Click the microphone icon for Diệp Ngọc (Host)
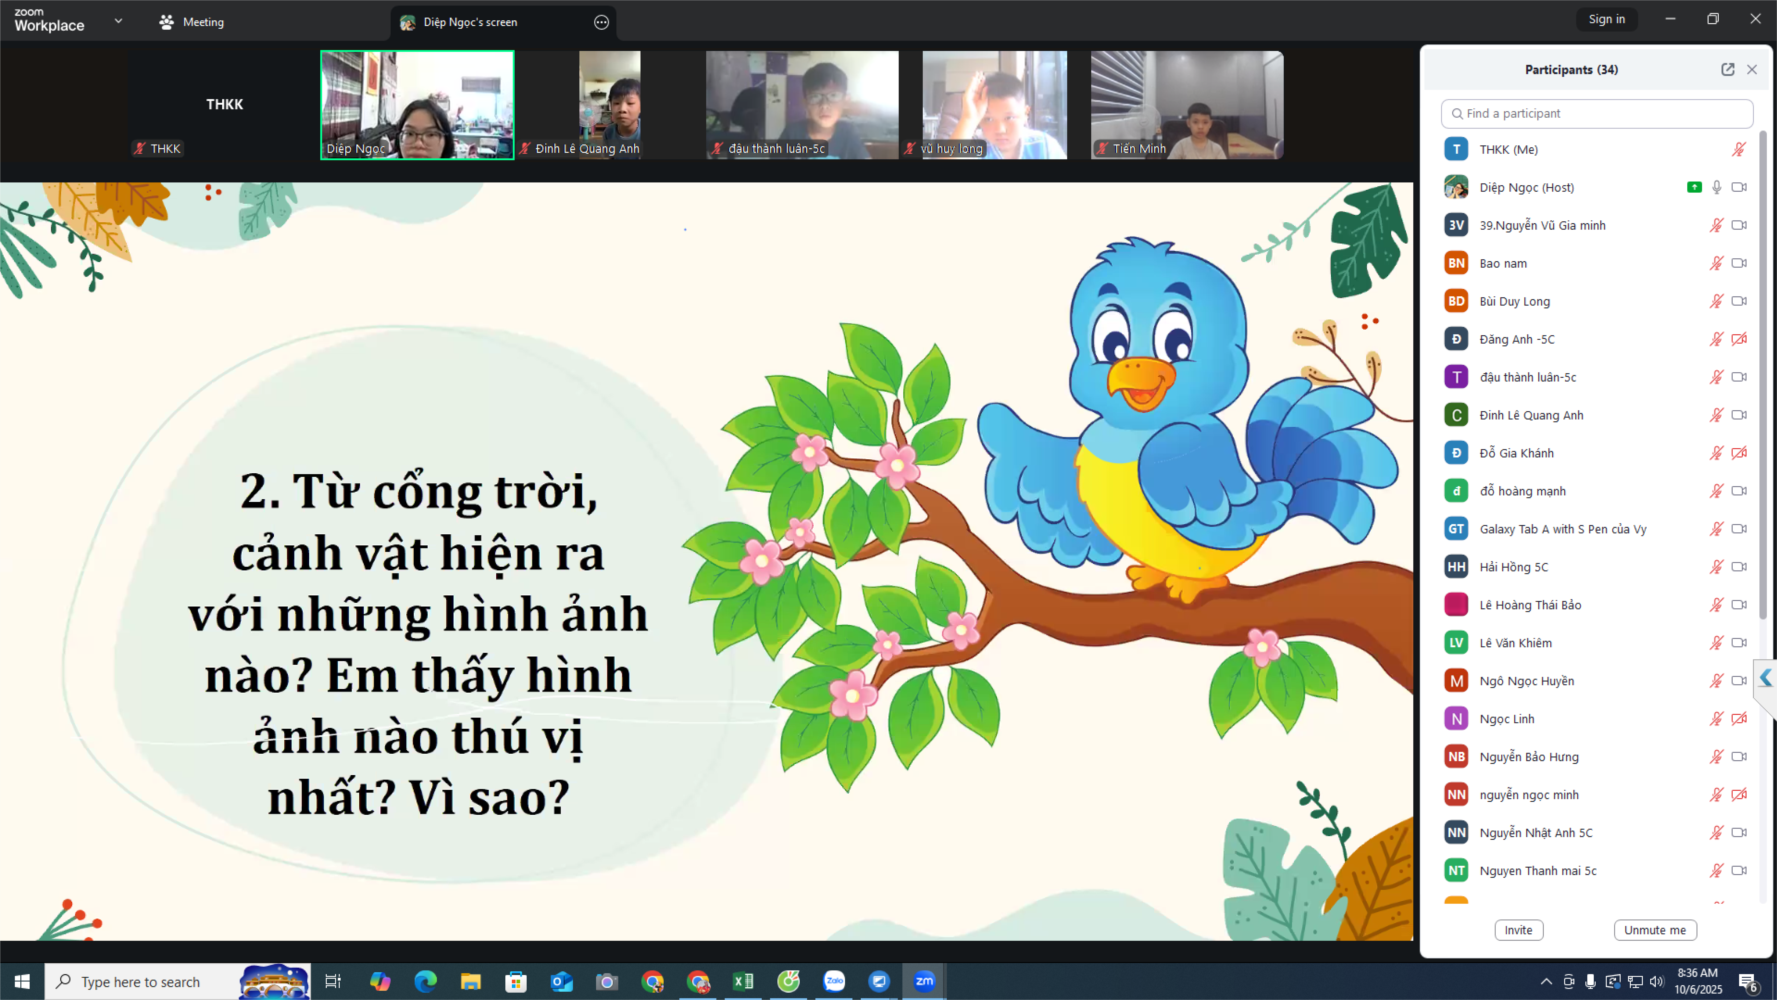The image size is (1777, 1000). 1716,187
